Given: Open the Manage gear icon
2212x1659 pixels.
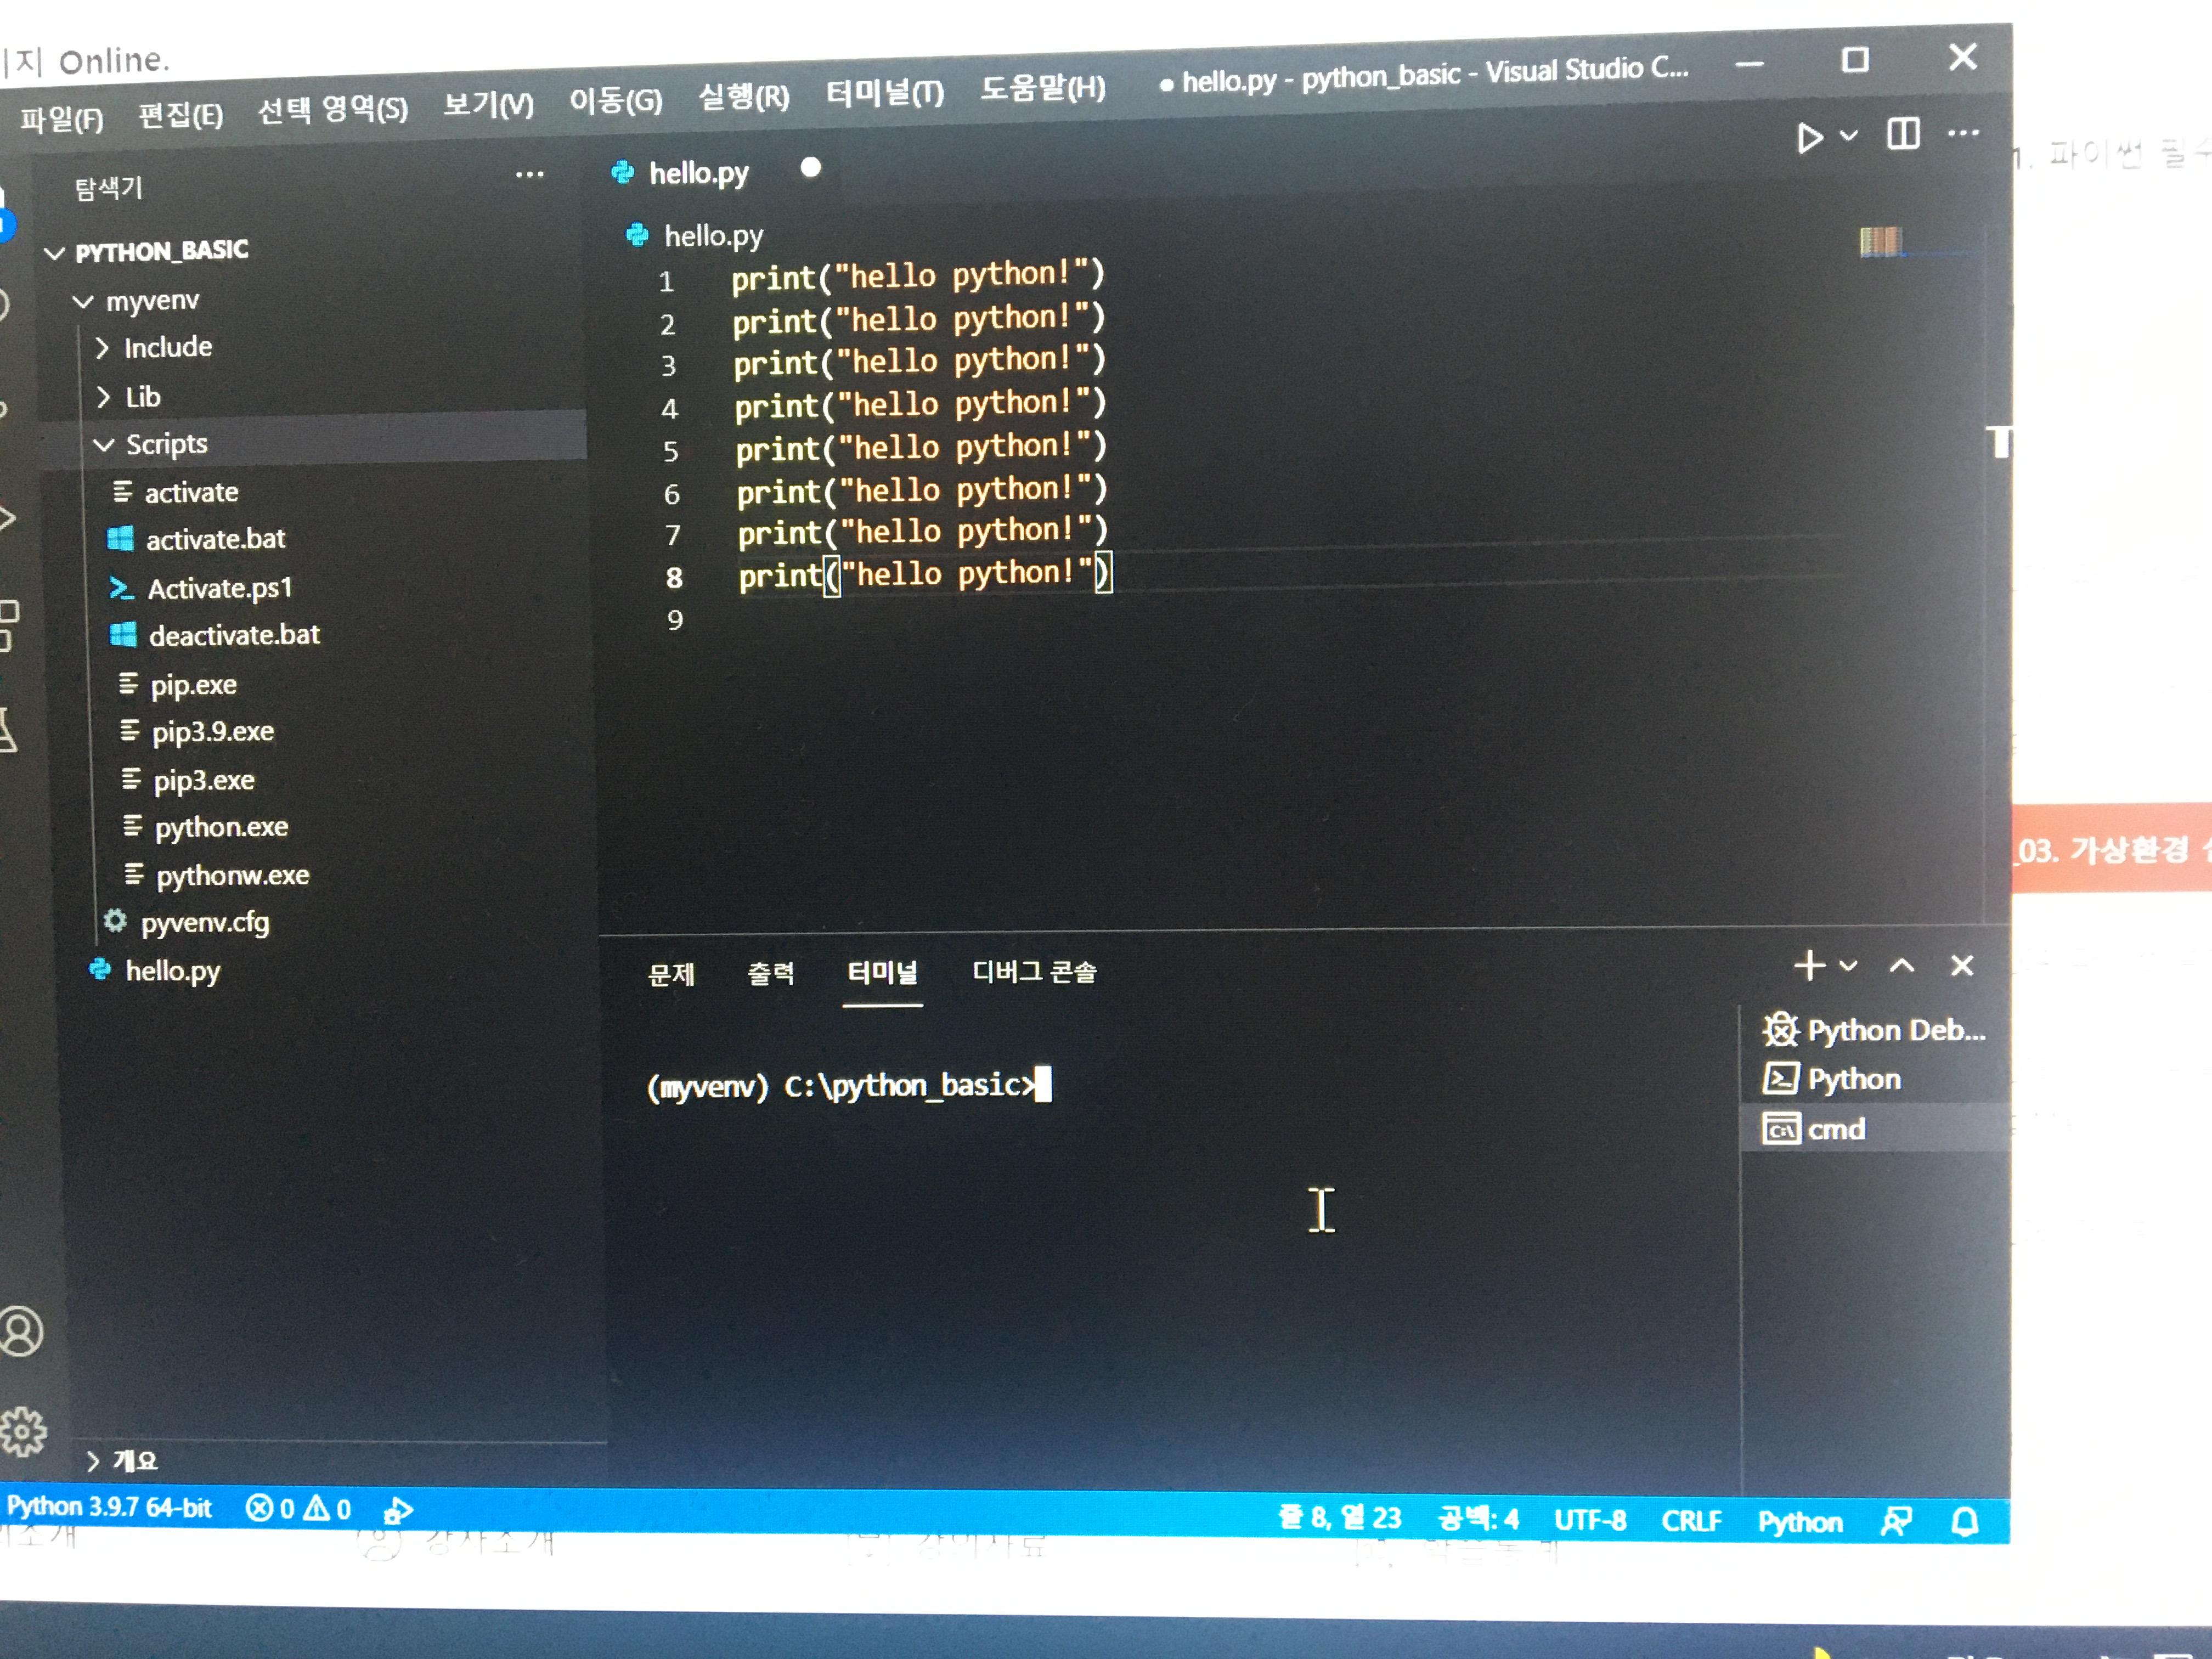Looking at the screenshot, I should pos(22,1432).
